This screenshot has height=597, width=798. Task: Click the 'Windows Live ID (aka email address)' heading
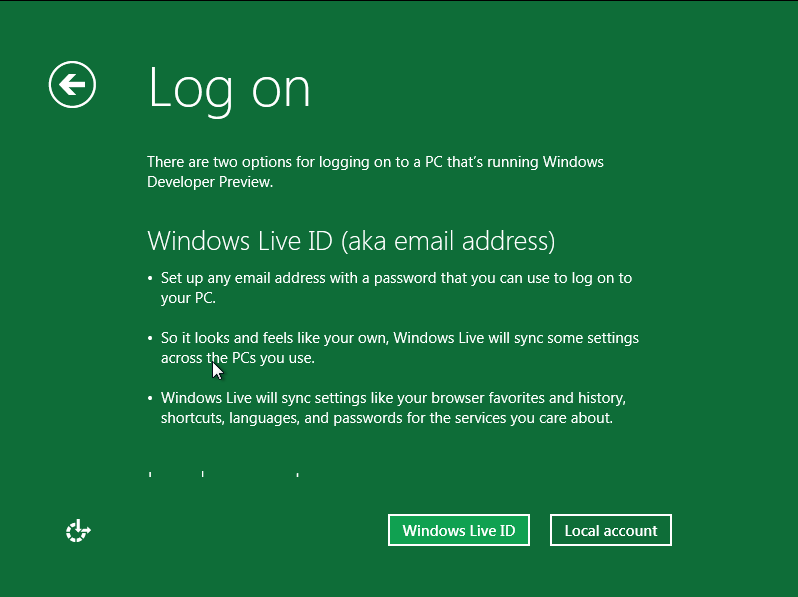(351, 241)
